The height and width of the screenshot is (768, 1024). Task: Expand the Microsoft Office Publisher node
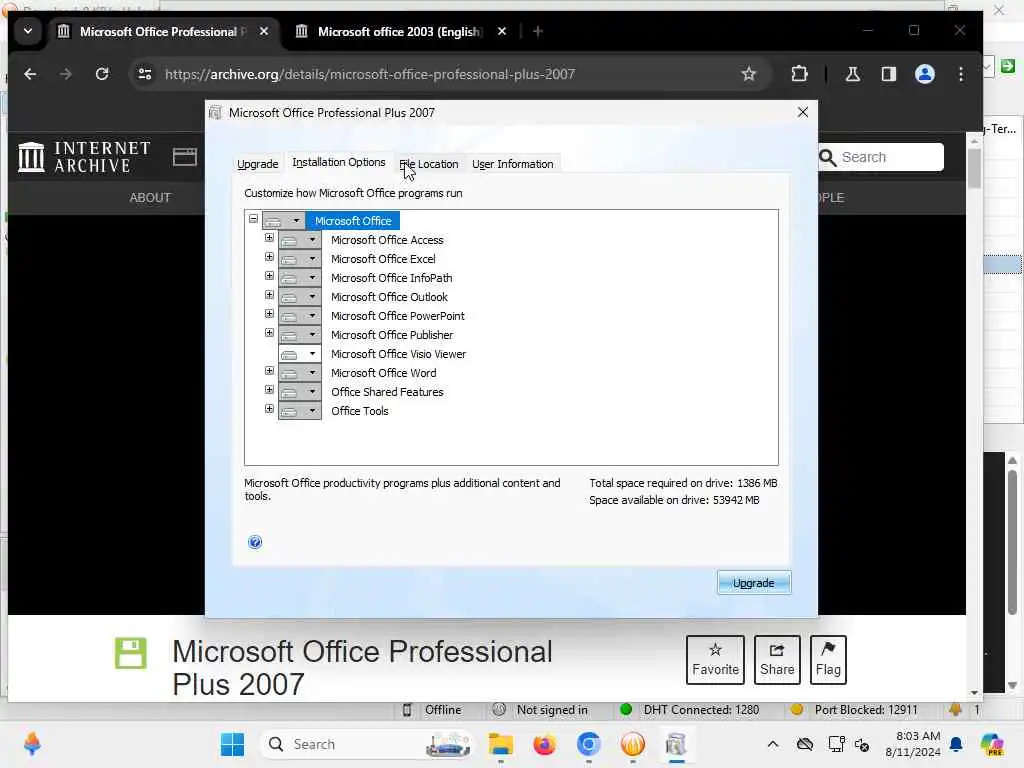269,333
